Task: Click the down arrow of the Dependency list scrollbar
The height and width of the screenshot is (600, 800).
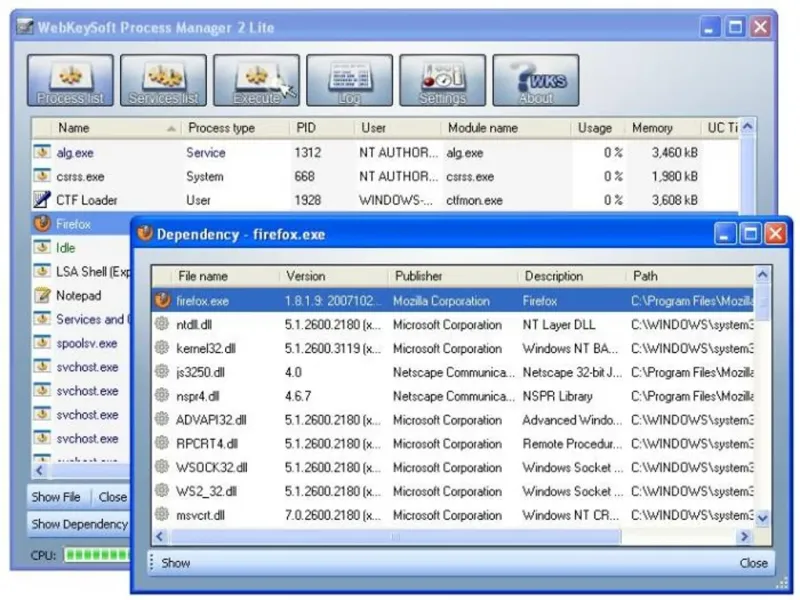Action: [x=763, y=518]
